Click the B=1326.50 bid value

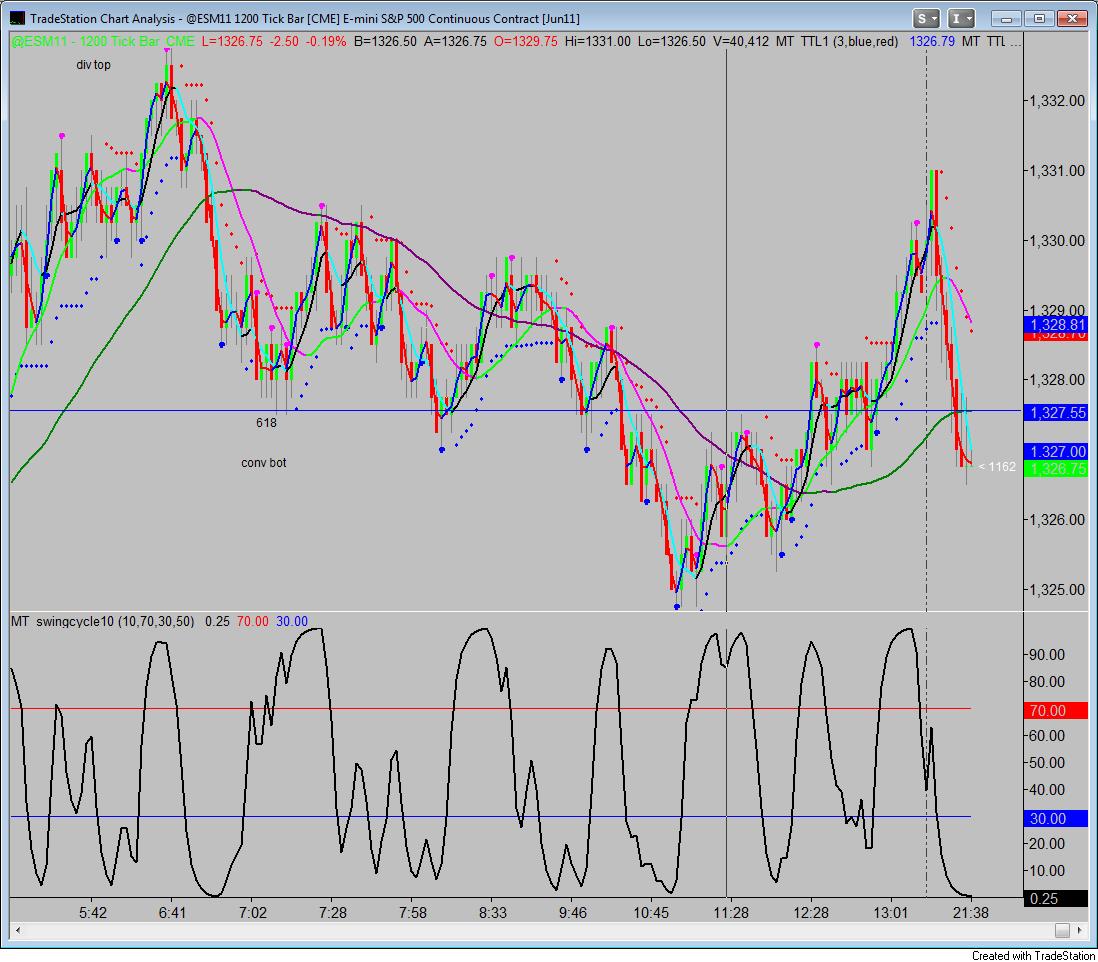(x=384, y=41)
